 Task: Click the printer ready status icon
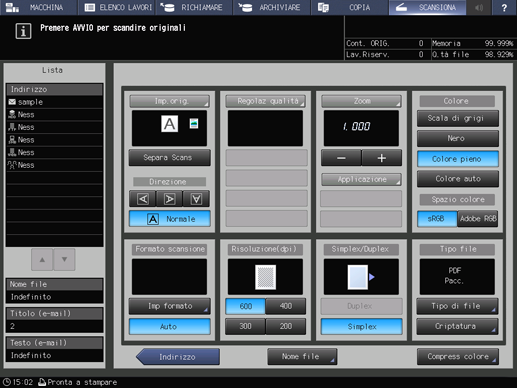(42, 382)
